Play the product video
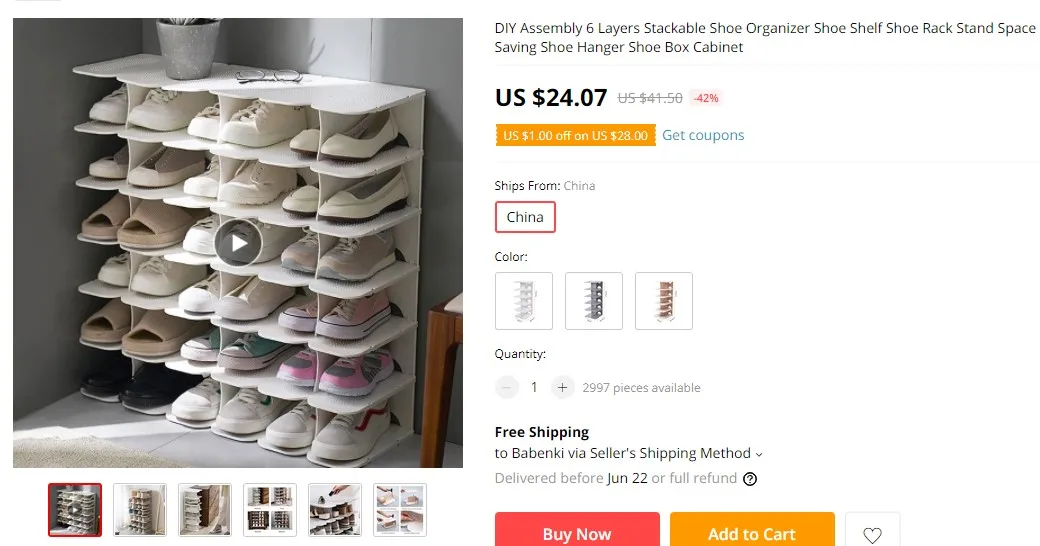This screenshot has width=1040, height=546. pyautogui.click(x=237, y=243)
